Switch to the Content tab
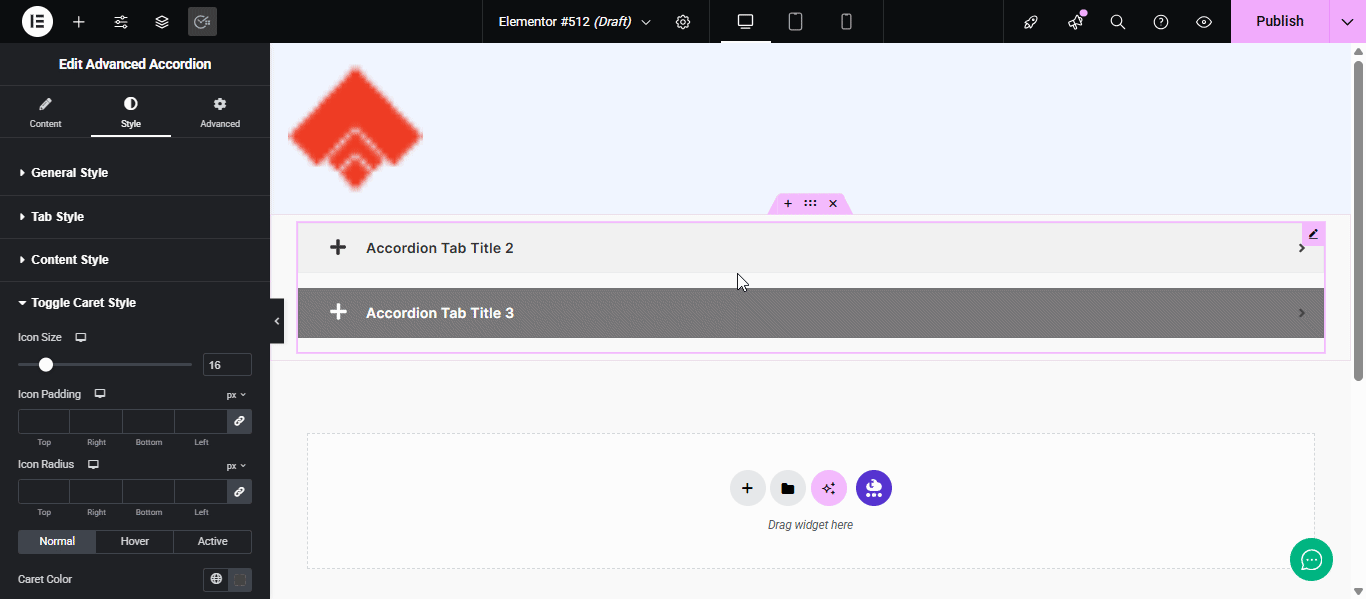 45,112
